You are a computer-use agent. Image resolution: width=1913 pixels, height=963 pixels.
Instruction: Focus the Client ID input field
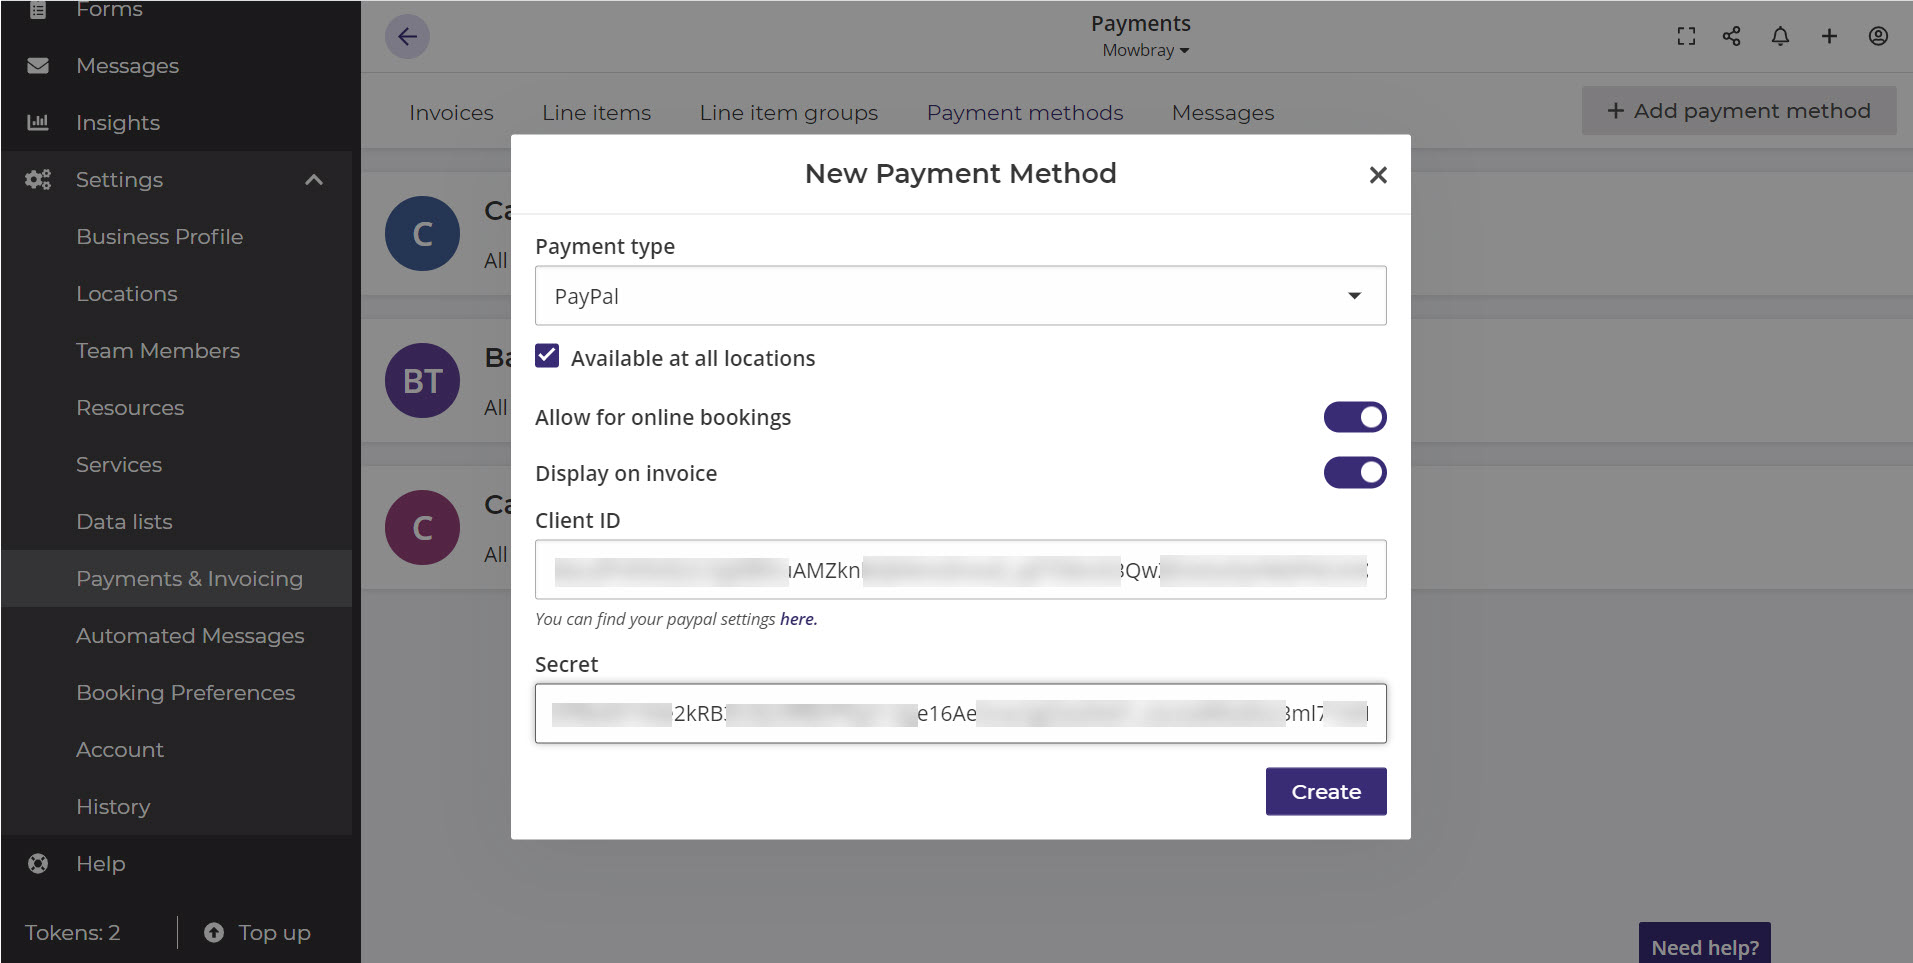[x=960, y=570]
